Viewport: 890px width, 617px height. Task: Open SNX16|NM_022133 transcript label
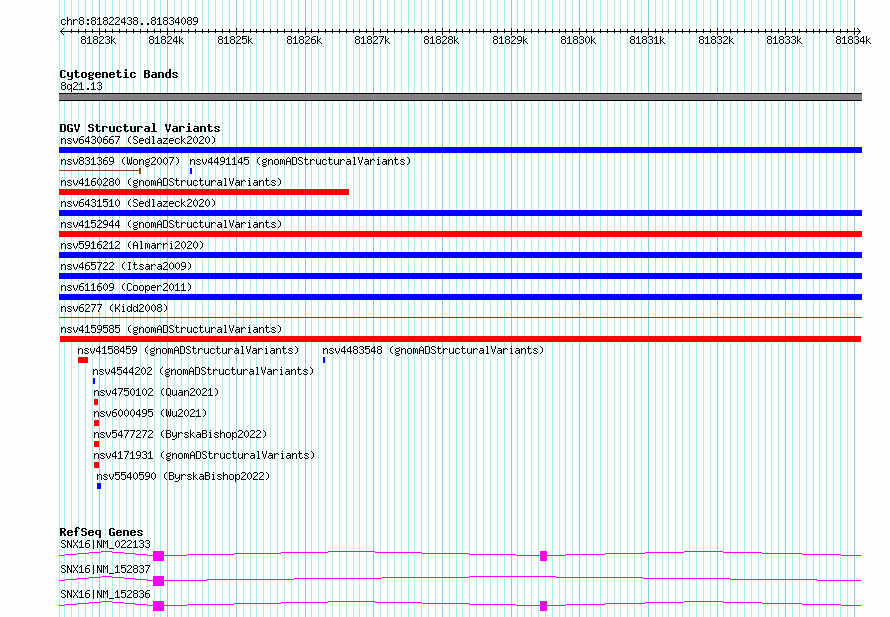(x=105, y=544)
